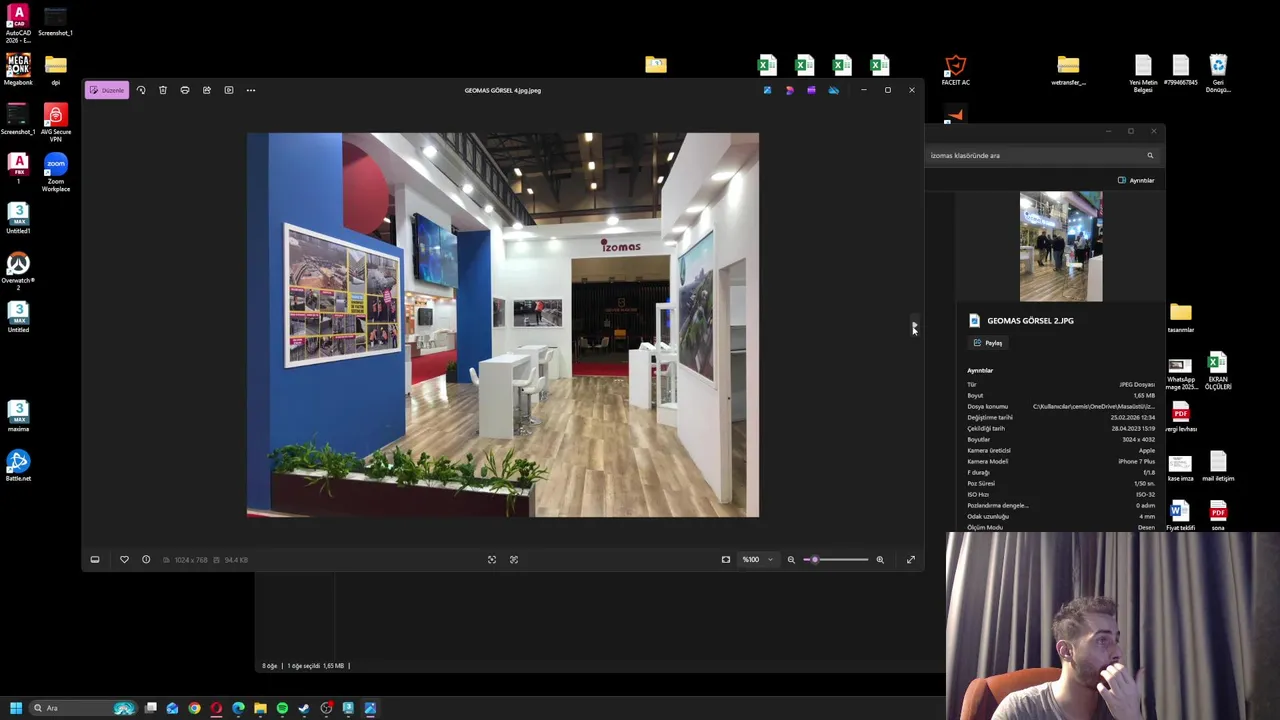
Task: Click the Düzenle edit button in Photos
Action: click(x=107, y=90)
